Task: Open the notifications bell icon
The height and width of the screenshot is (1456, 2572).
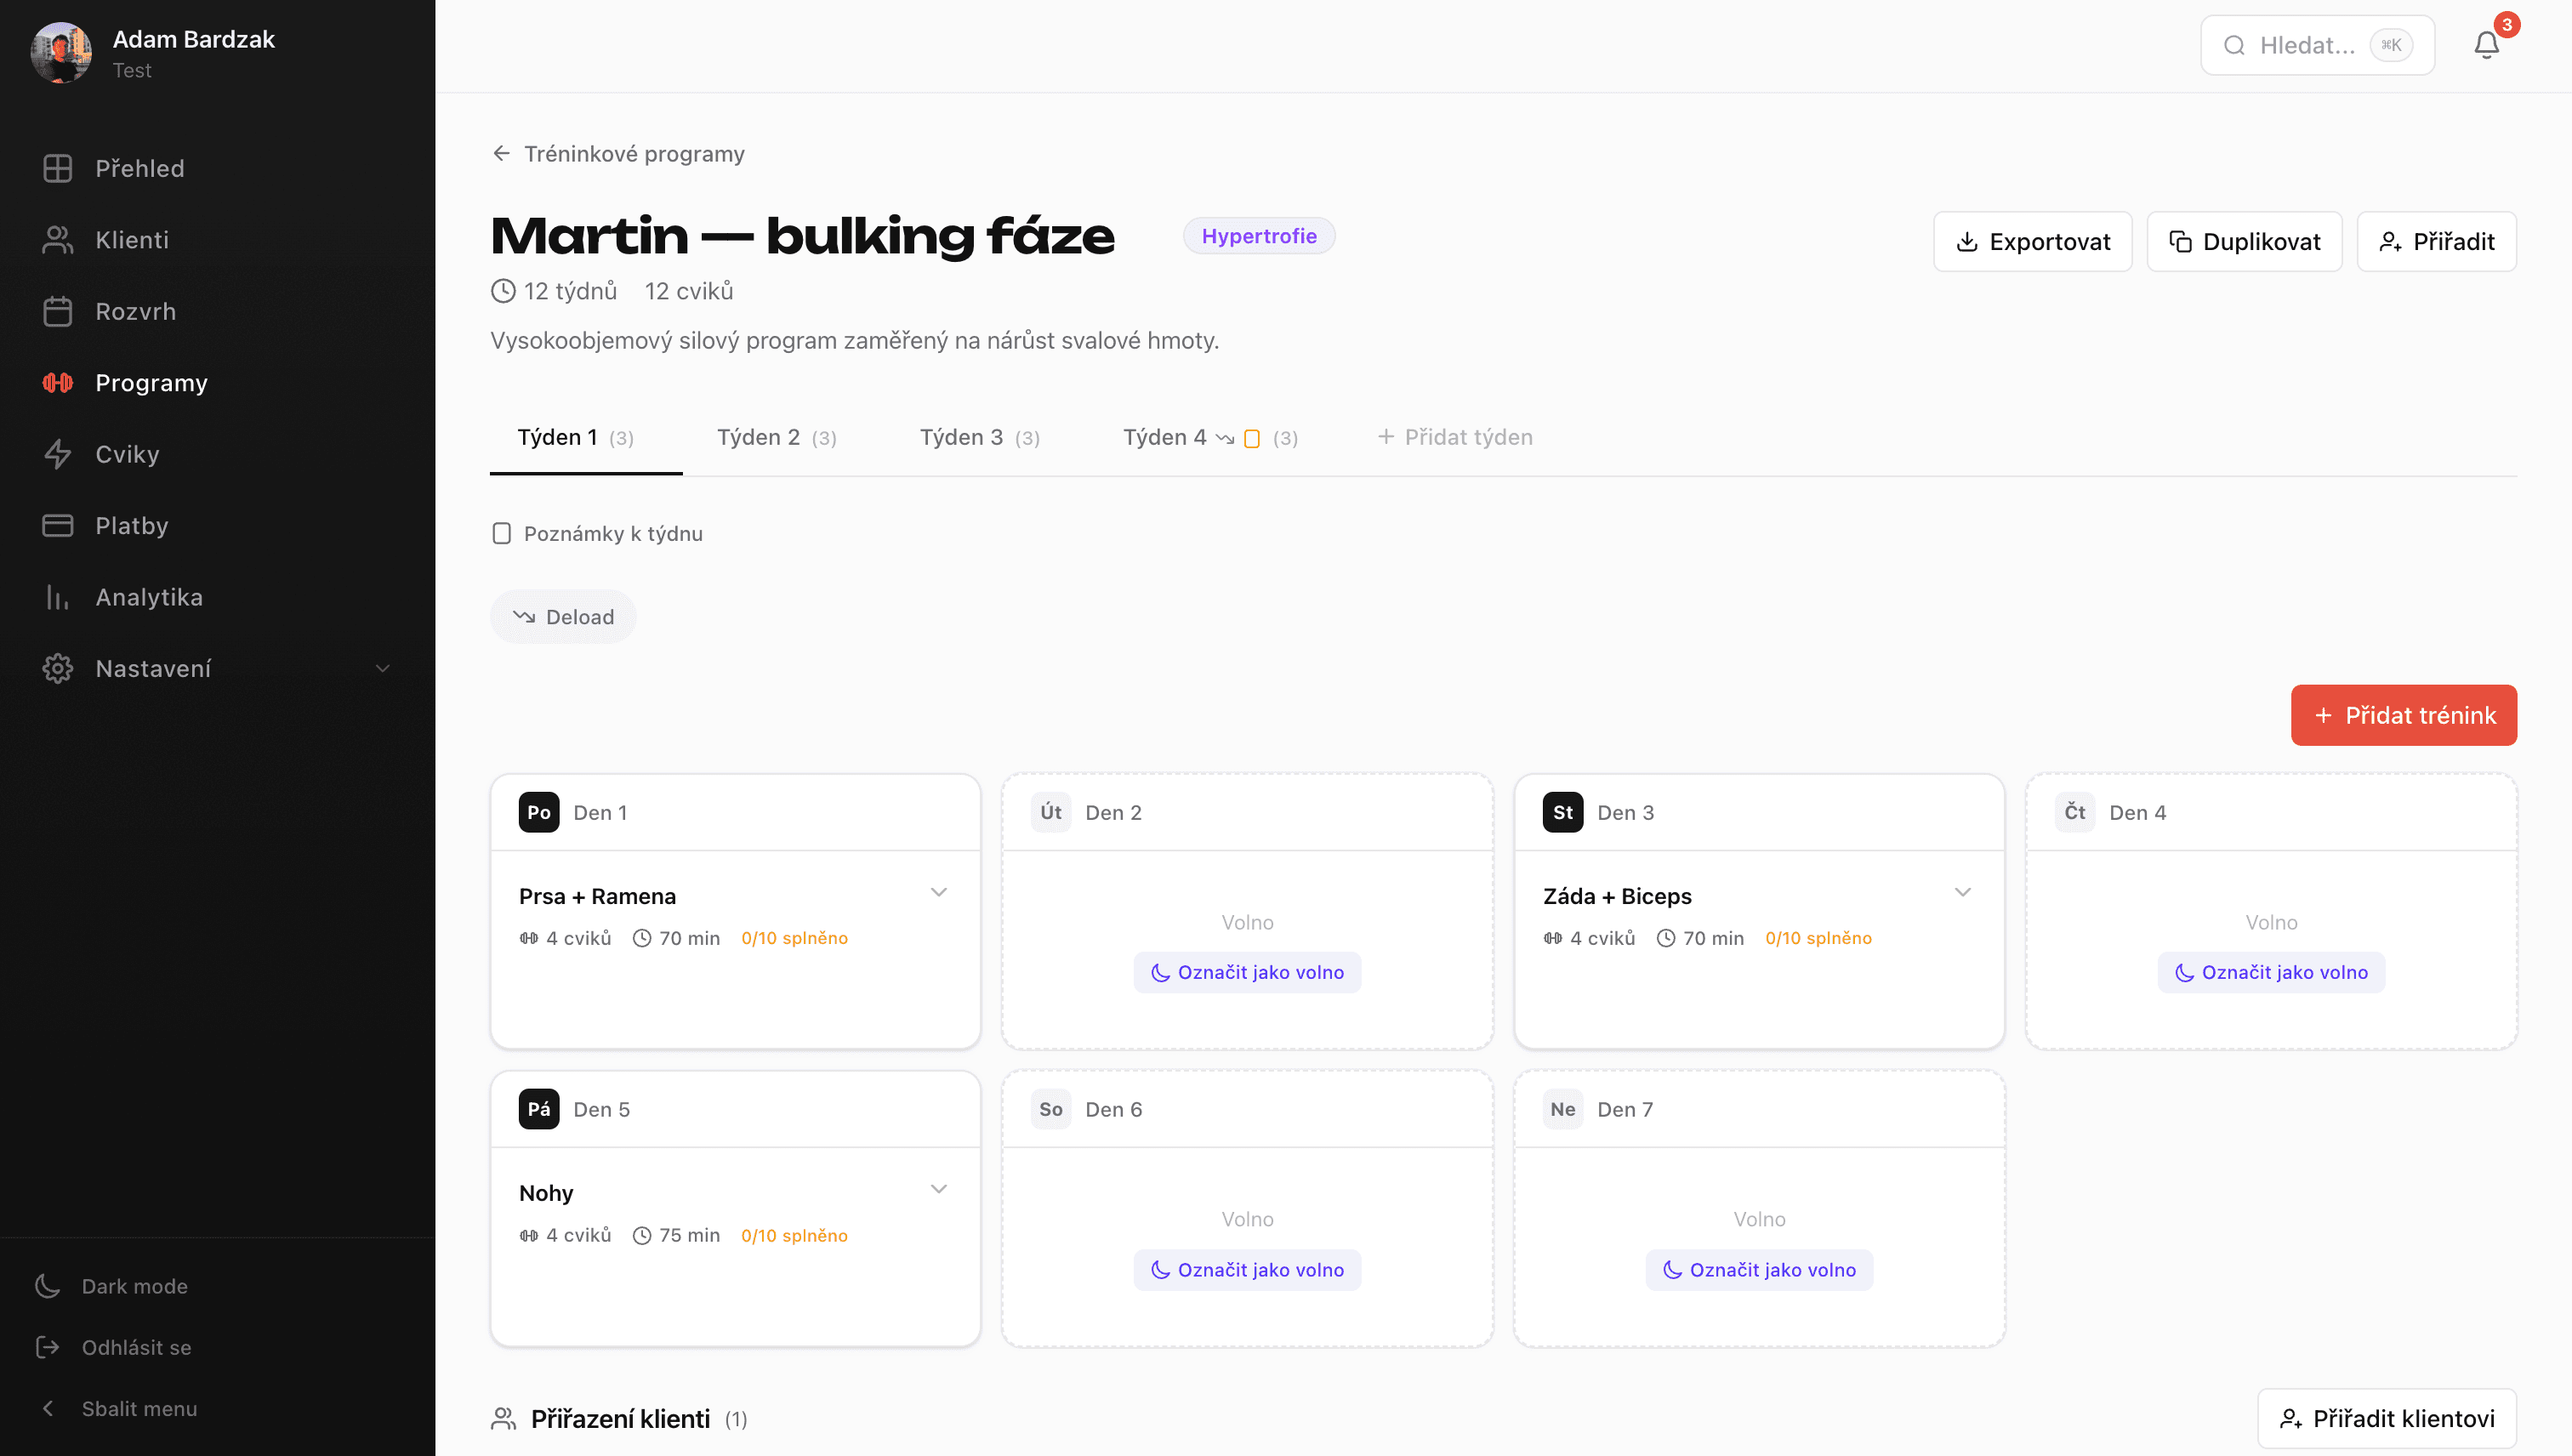Action: tap(2486, 45)
